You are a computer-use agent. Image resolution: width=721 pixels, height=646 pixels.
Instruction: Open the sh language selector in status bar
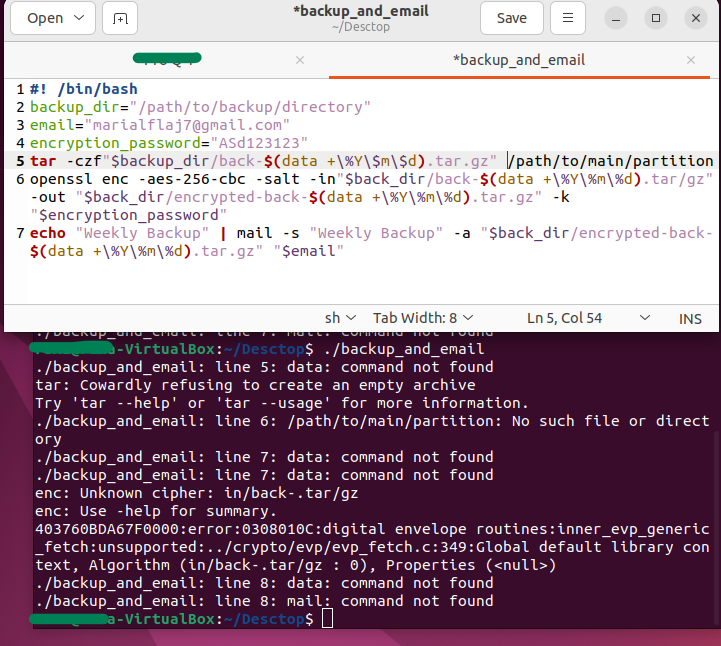pos(340,318)
